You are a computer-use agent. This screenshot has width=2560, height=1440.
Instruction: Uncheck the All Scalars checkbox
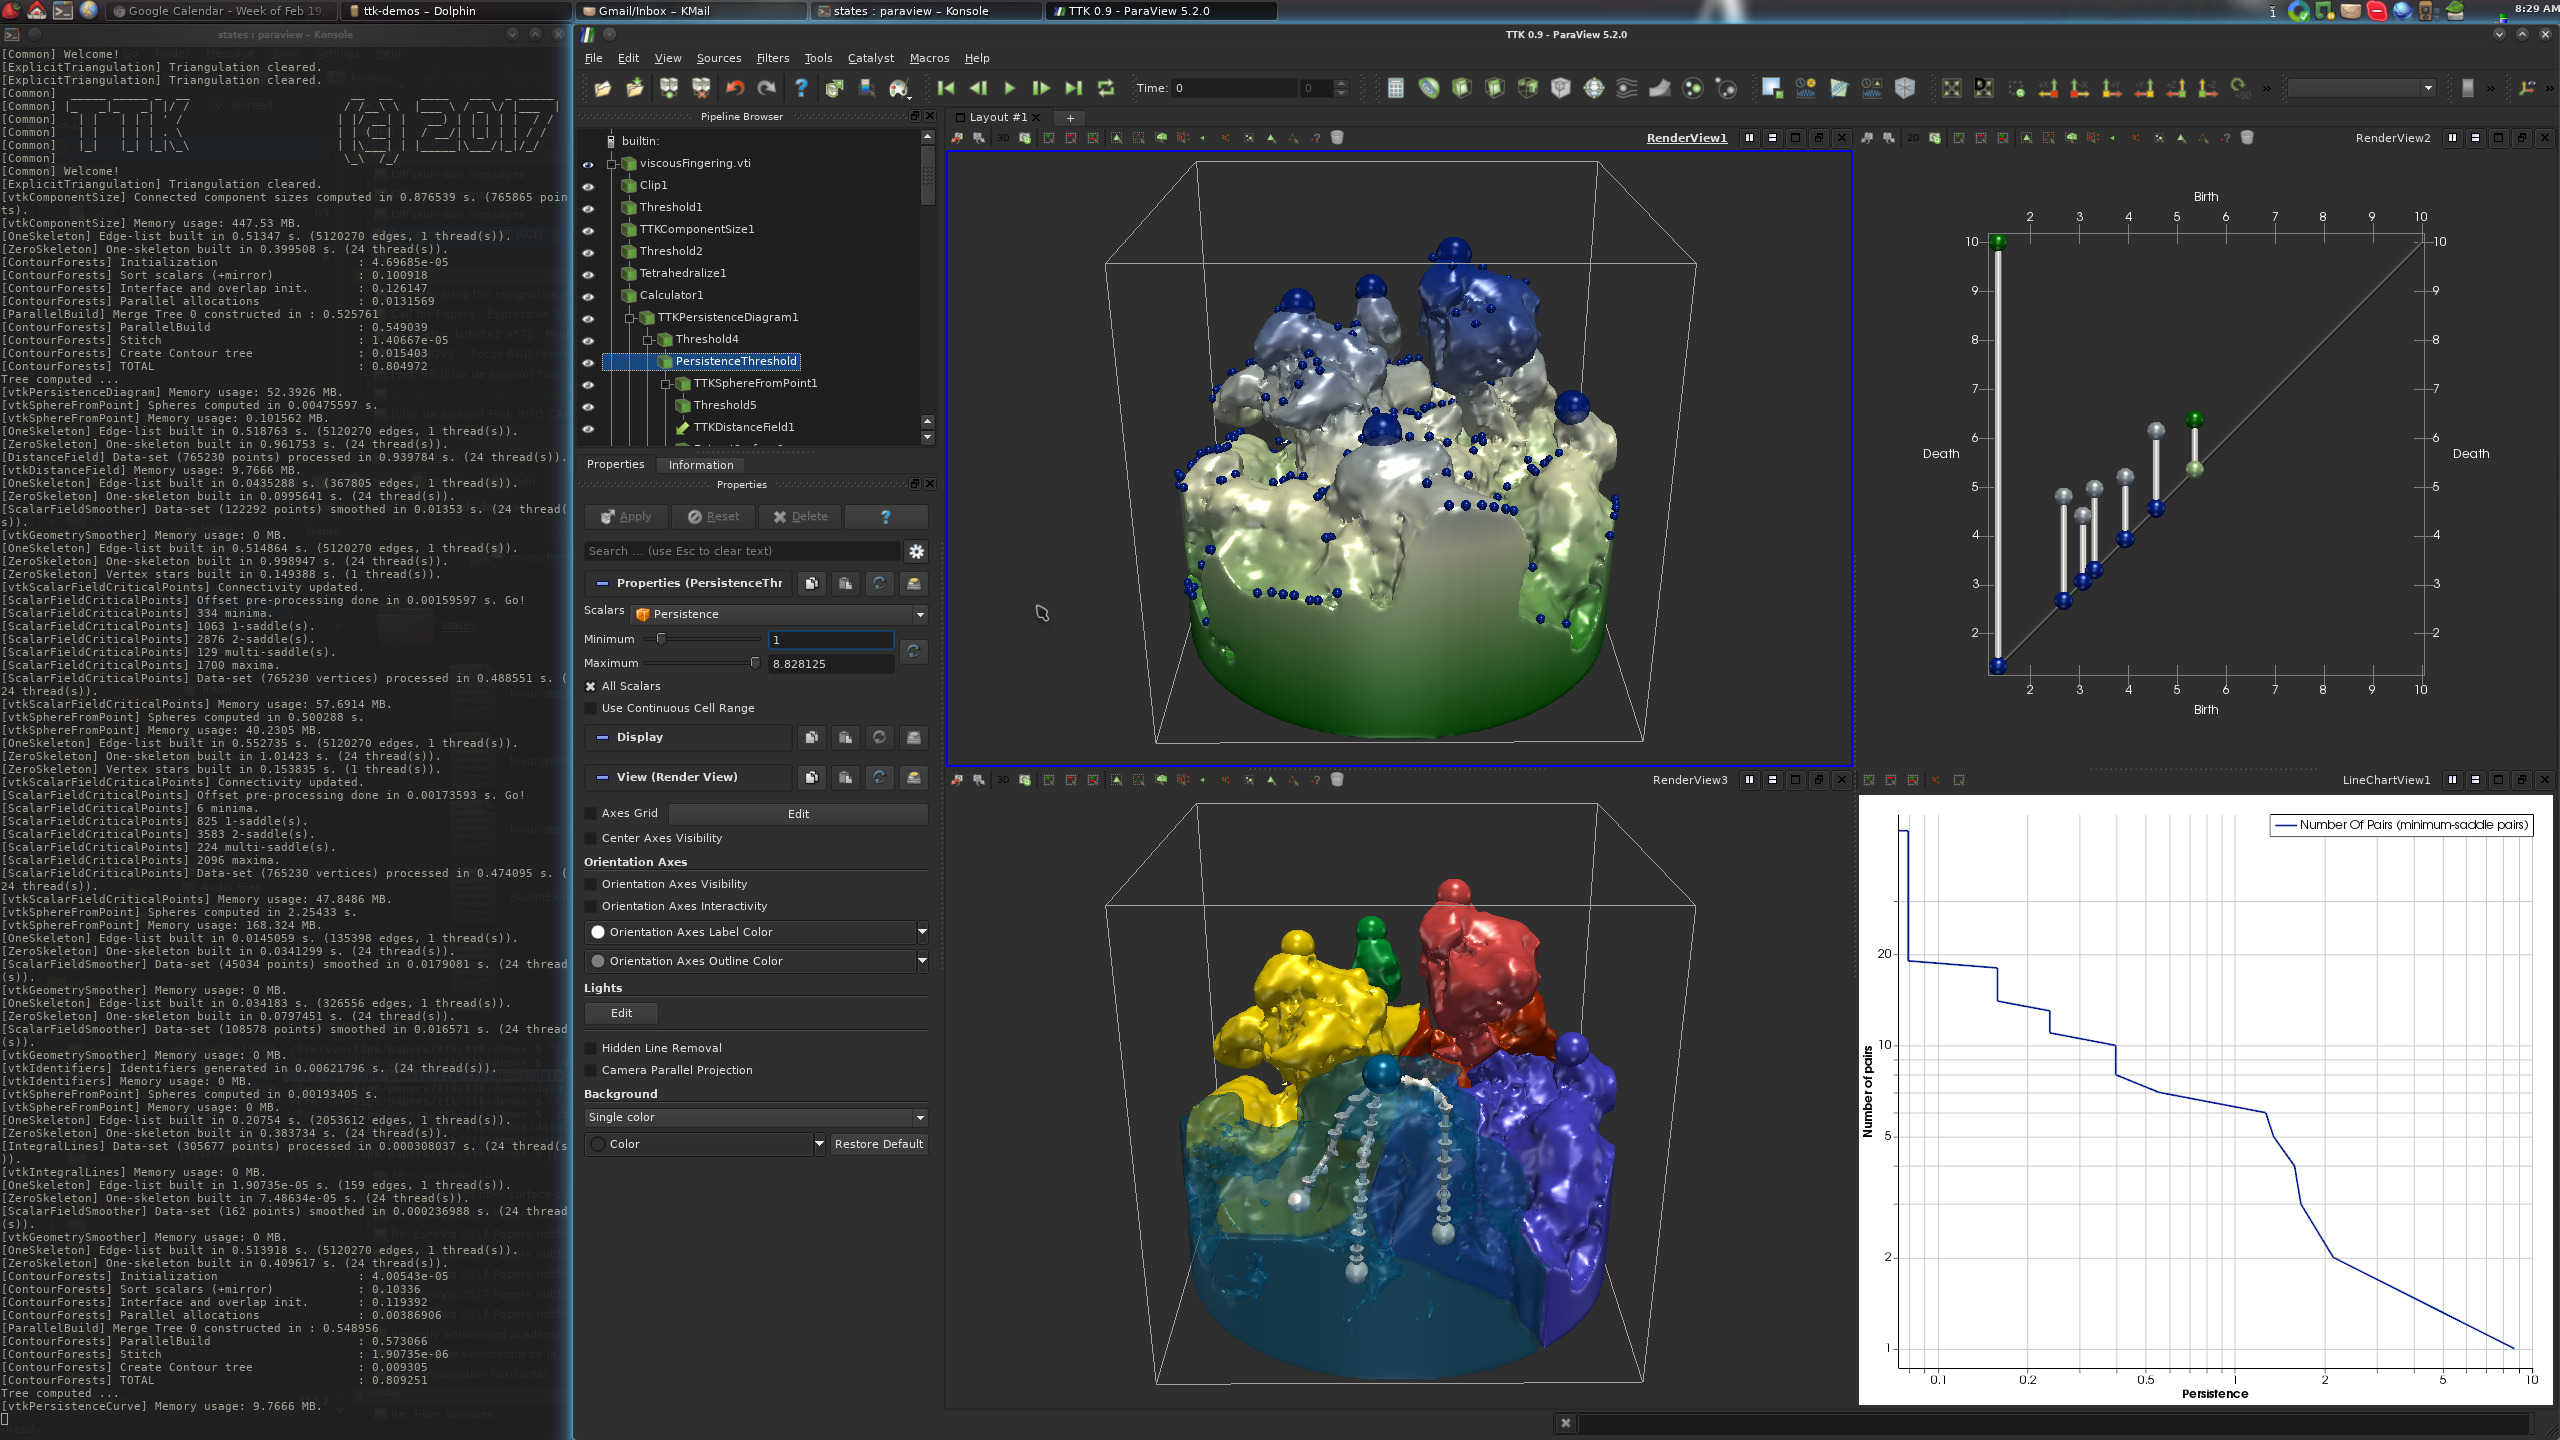[x=591, y=686]
